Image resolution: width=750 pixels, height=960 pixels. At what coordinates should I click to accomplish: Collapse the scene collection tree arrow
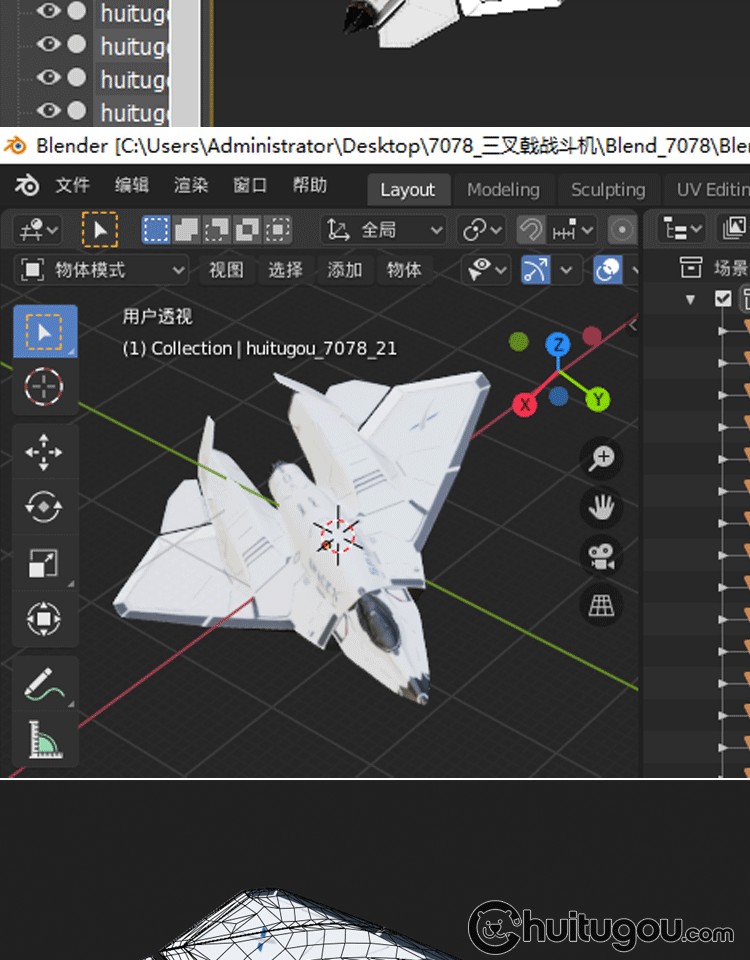click(690, 299)
